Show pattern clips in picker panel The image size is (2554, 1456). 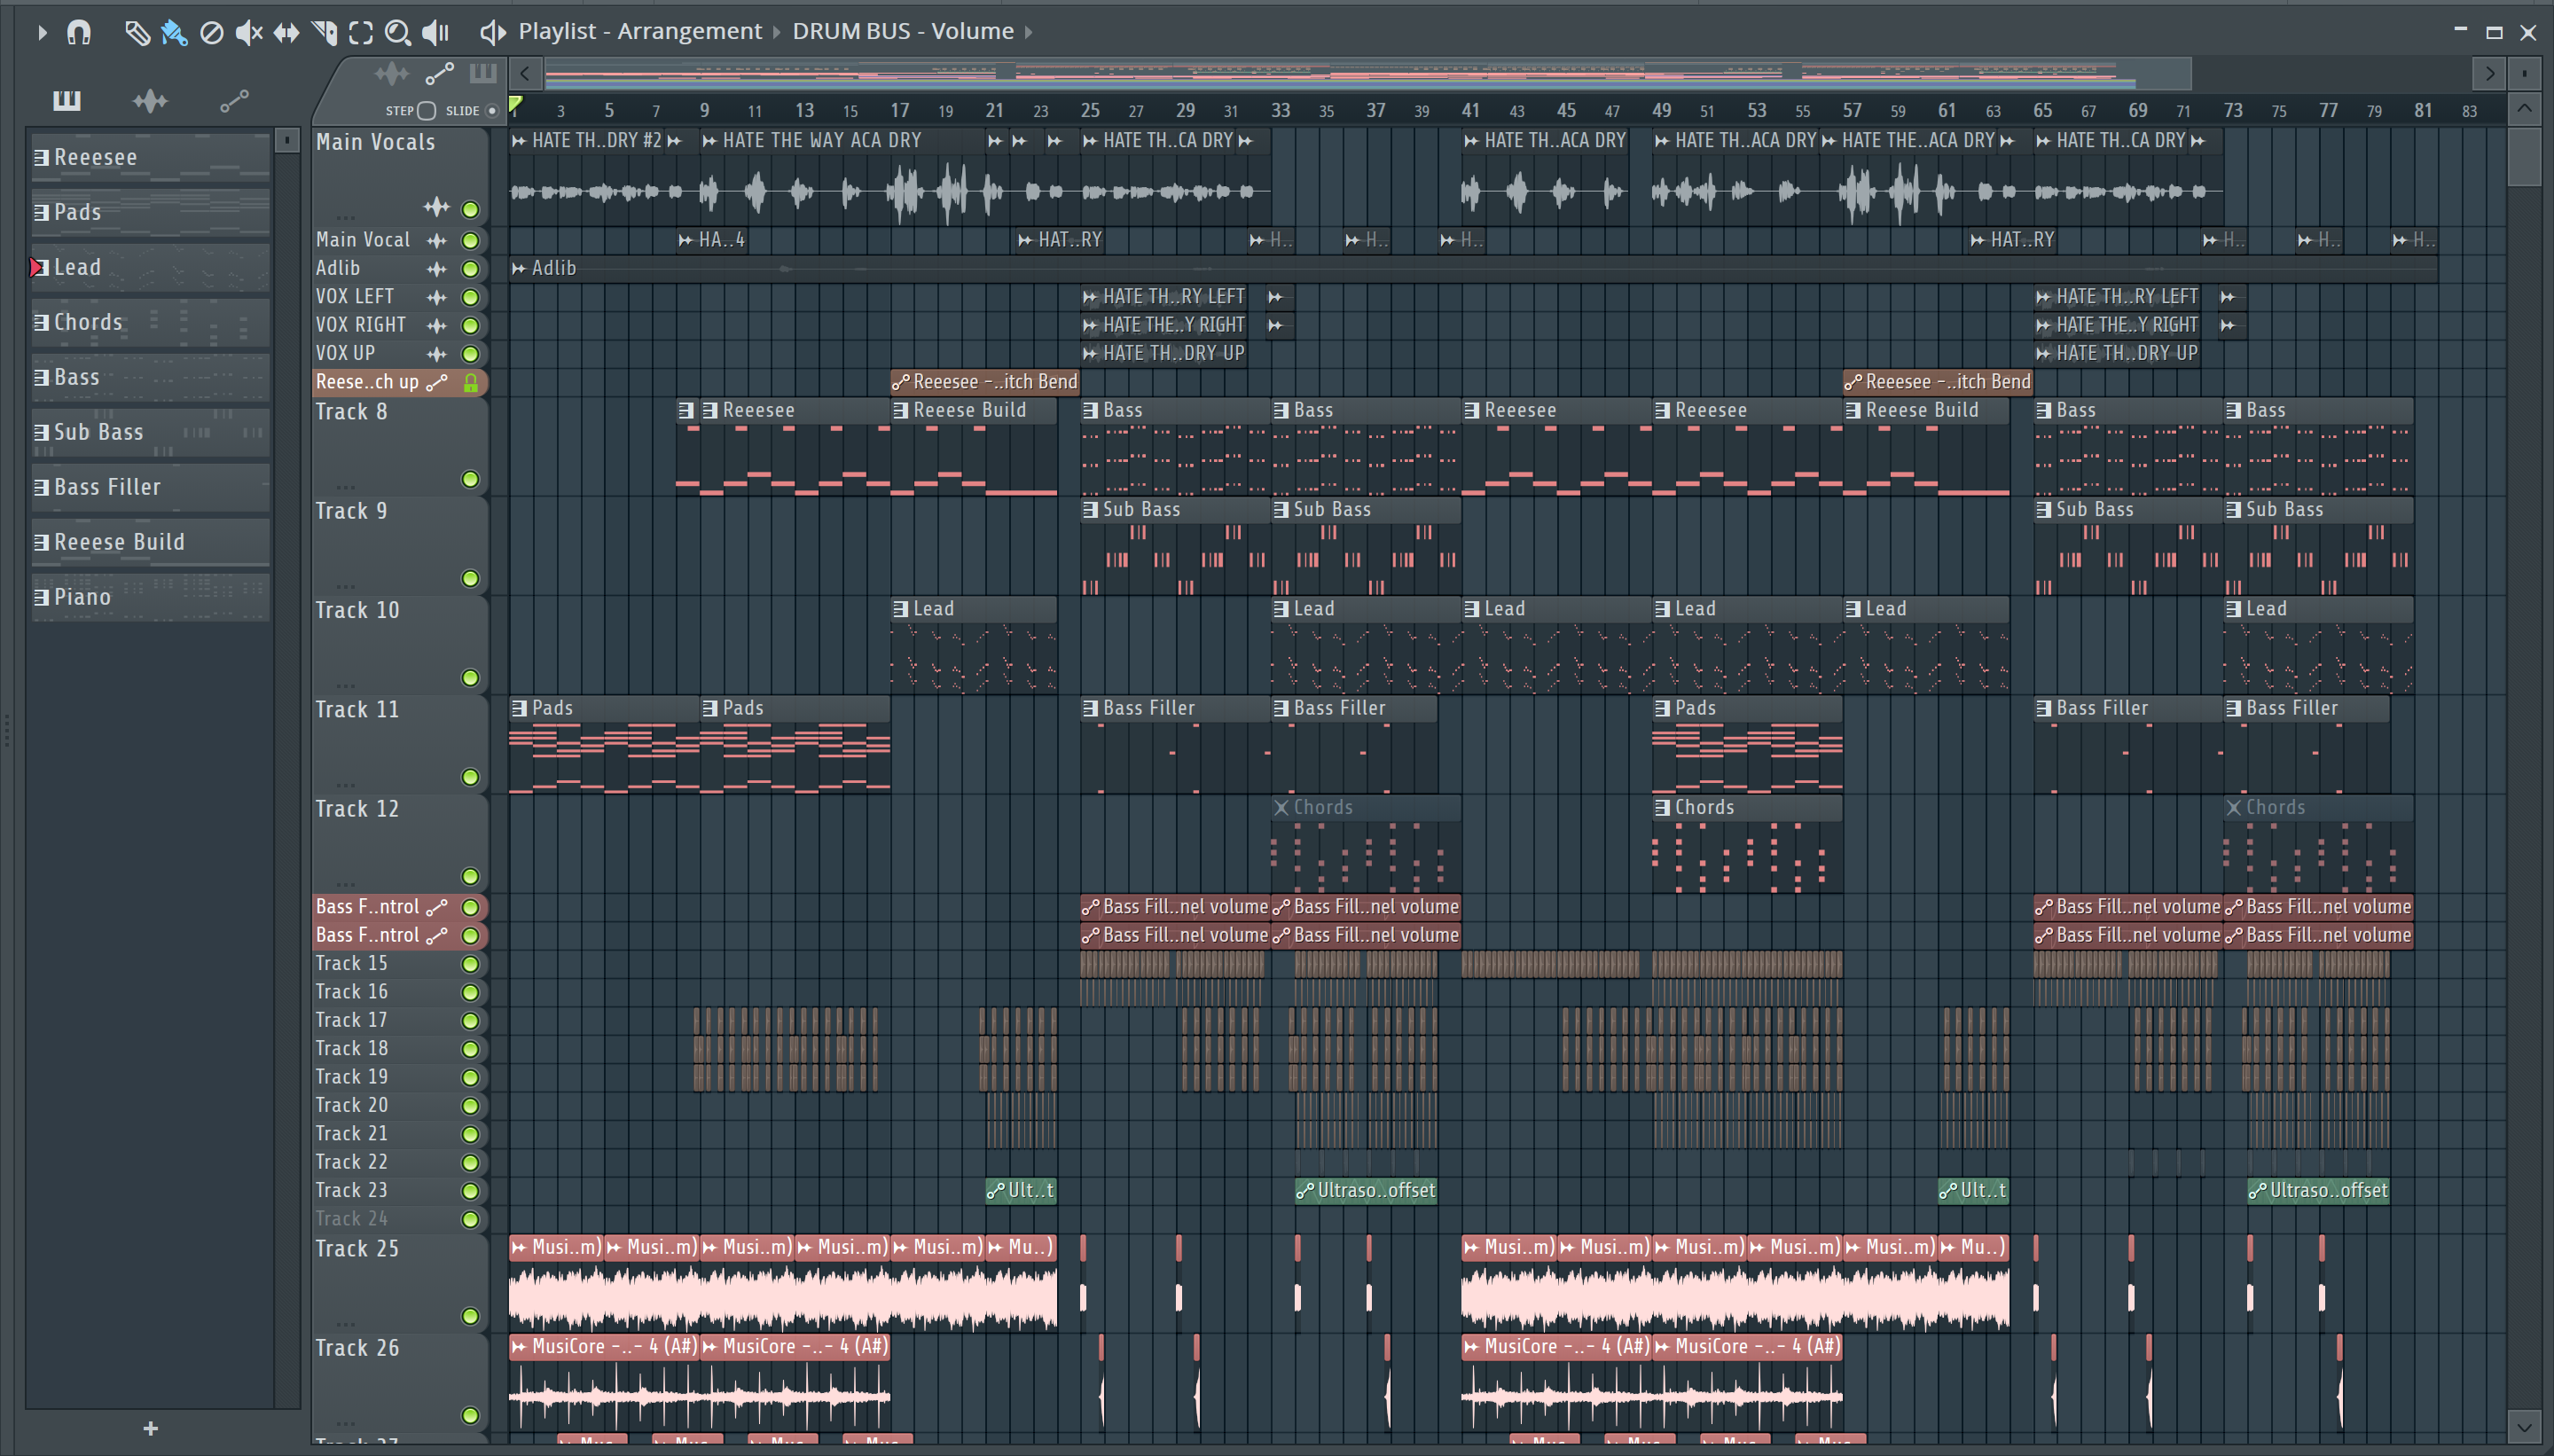[x=67, y=100]
